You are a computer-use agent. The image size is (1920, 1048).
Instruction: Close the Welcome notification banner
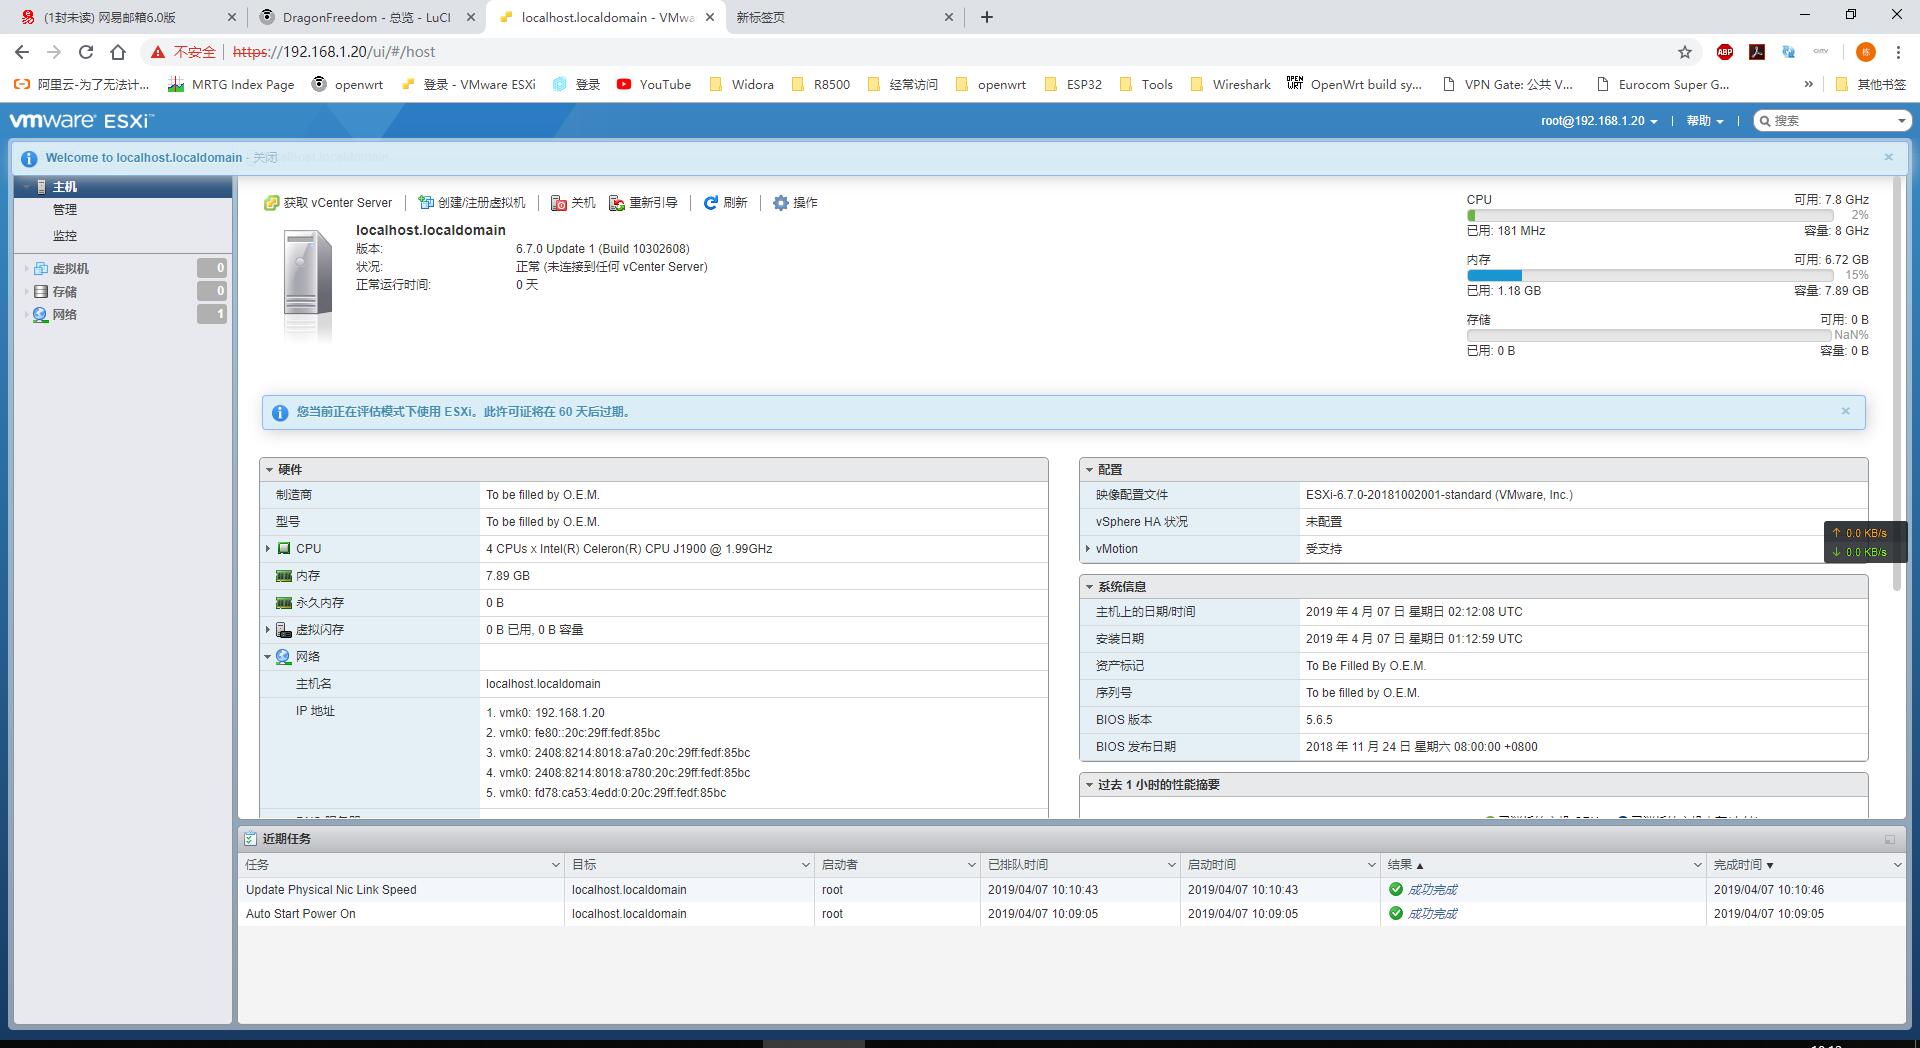pos(1888,157)
